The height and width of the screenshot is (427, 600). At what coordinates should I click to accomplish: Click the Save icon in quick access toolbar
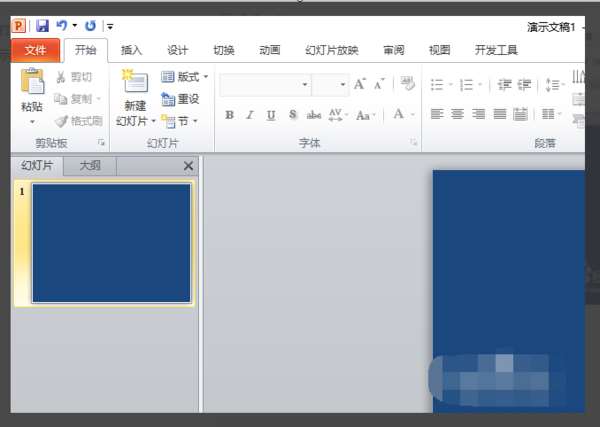(x=42, y=26)
